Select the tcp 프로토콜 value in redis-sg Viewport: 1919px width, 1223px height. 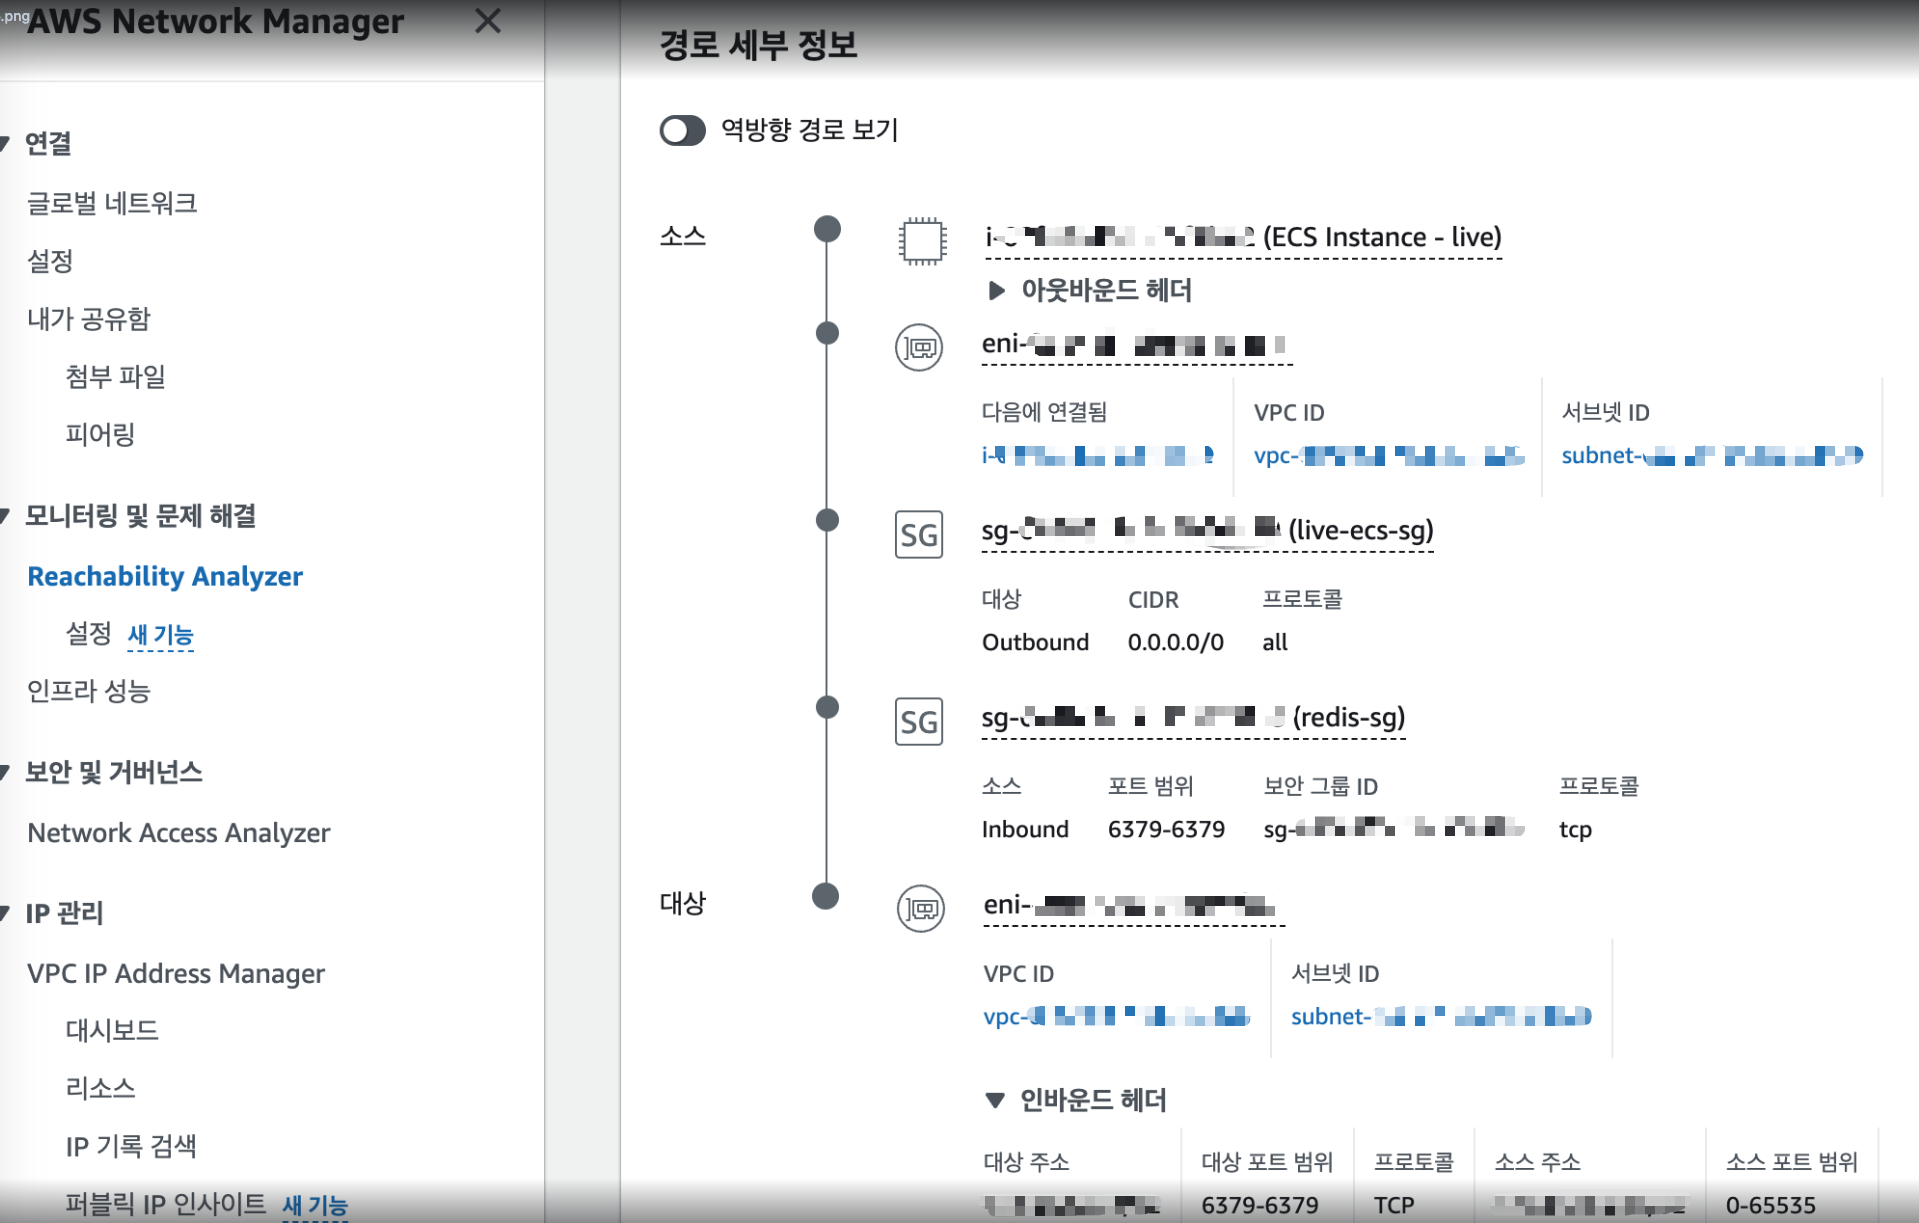(x=1575, y=829)
